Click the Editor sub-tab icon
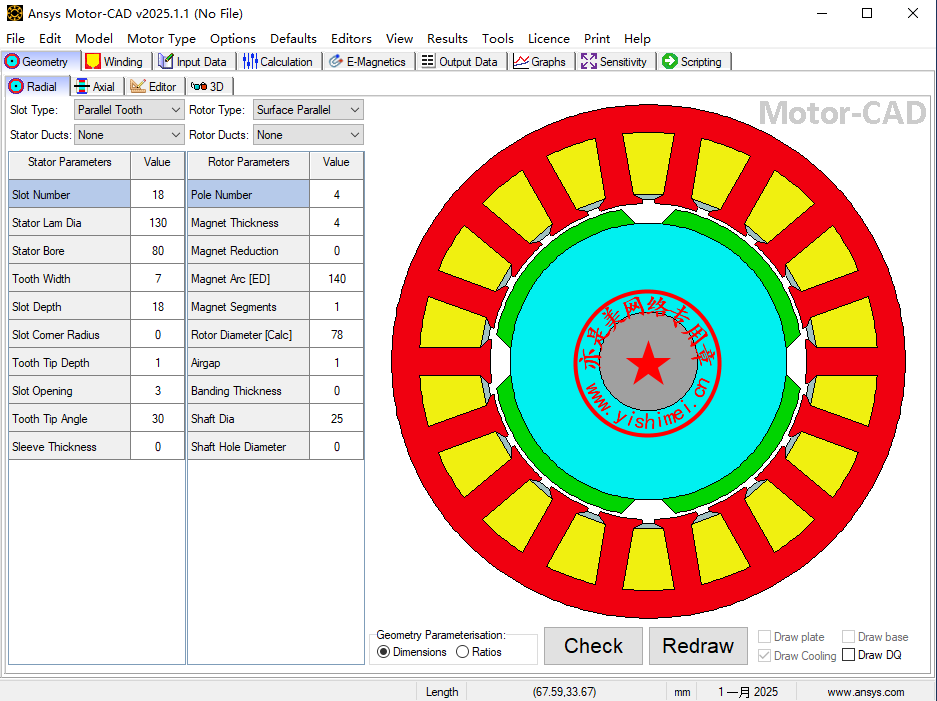The image size is (937, 701). click(x=138, y=87)
